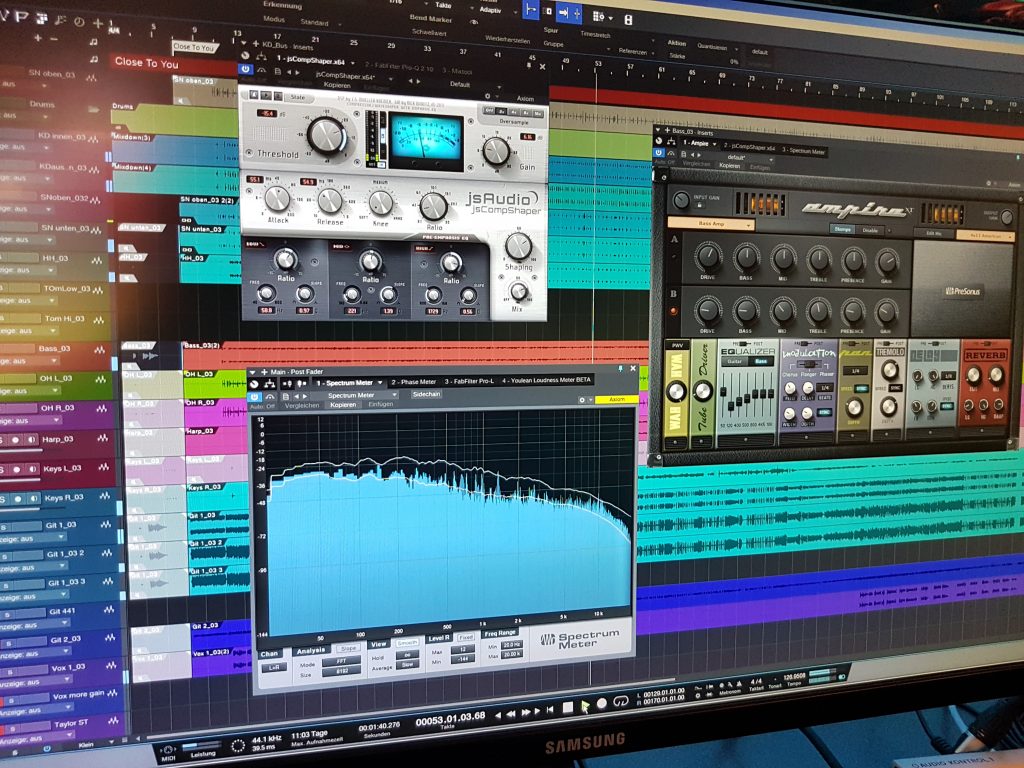Click the transport rewind button
Image resolution: width=1024 pixels, height=768 pixels.
coord(511,714)
